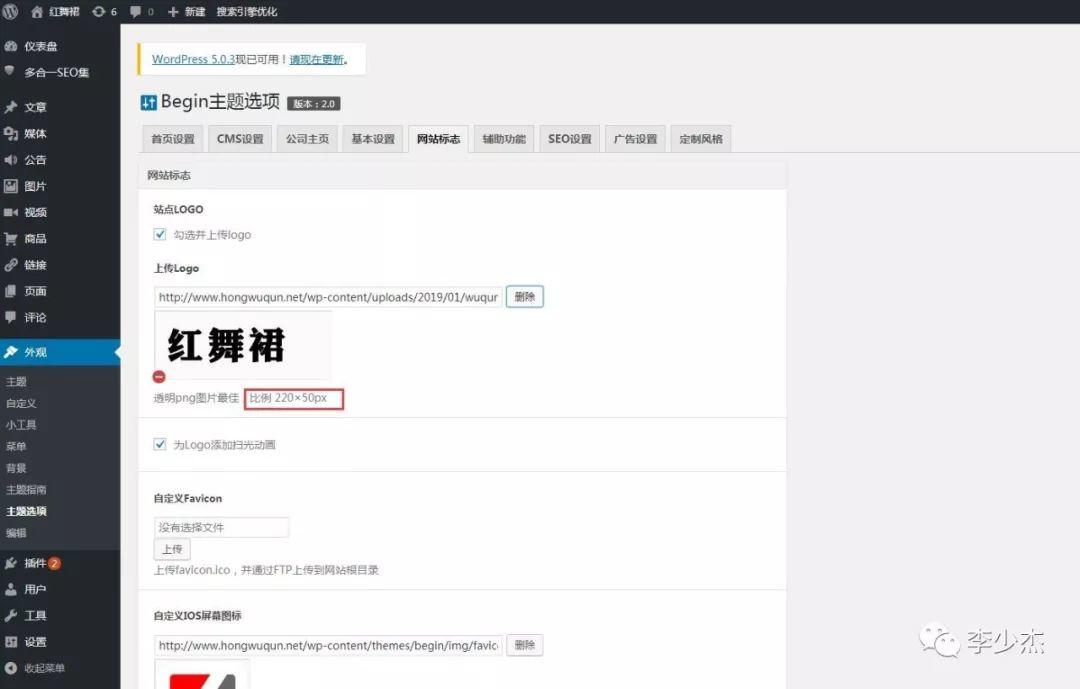Click the 红舞裙 logo preview image

pos(242,345)
